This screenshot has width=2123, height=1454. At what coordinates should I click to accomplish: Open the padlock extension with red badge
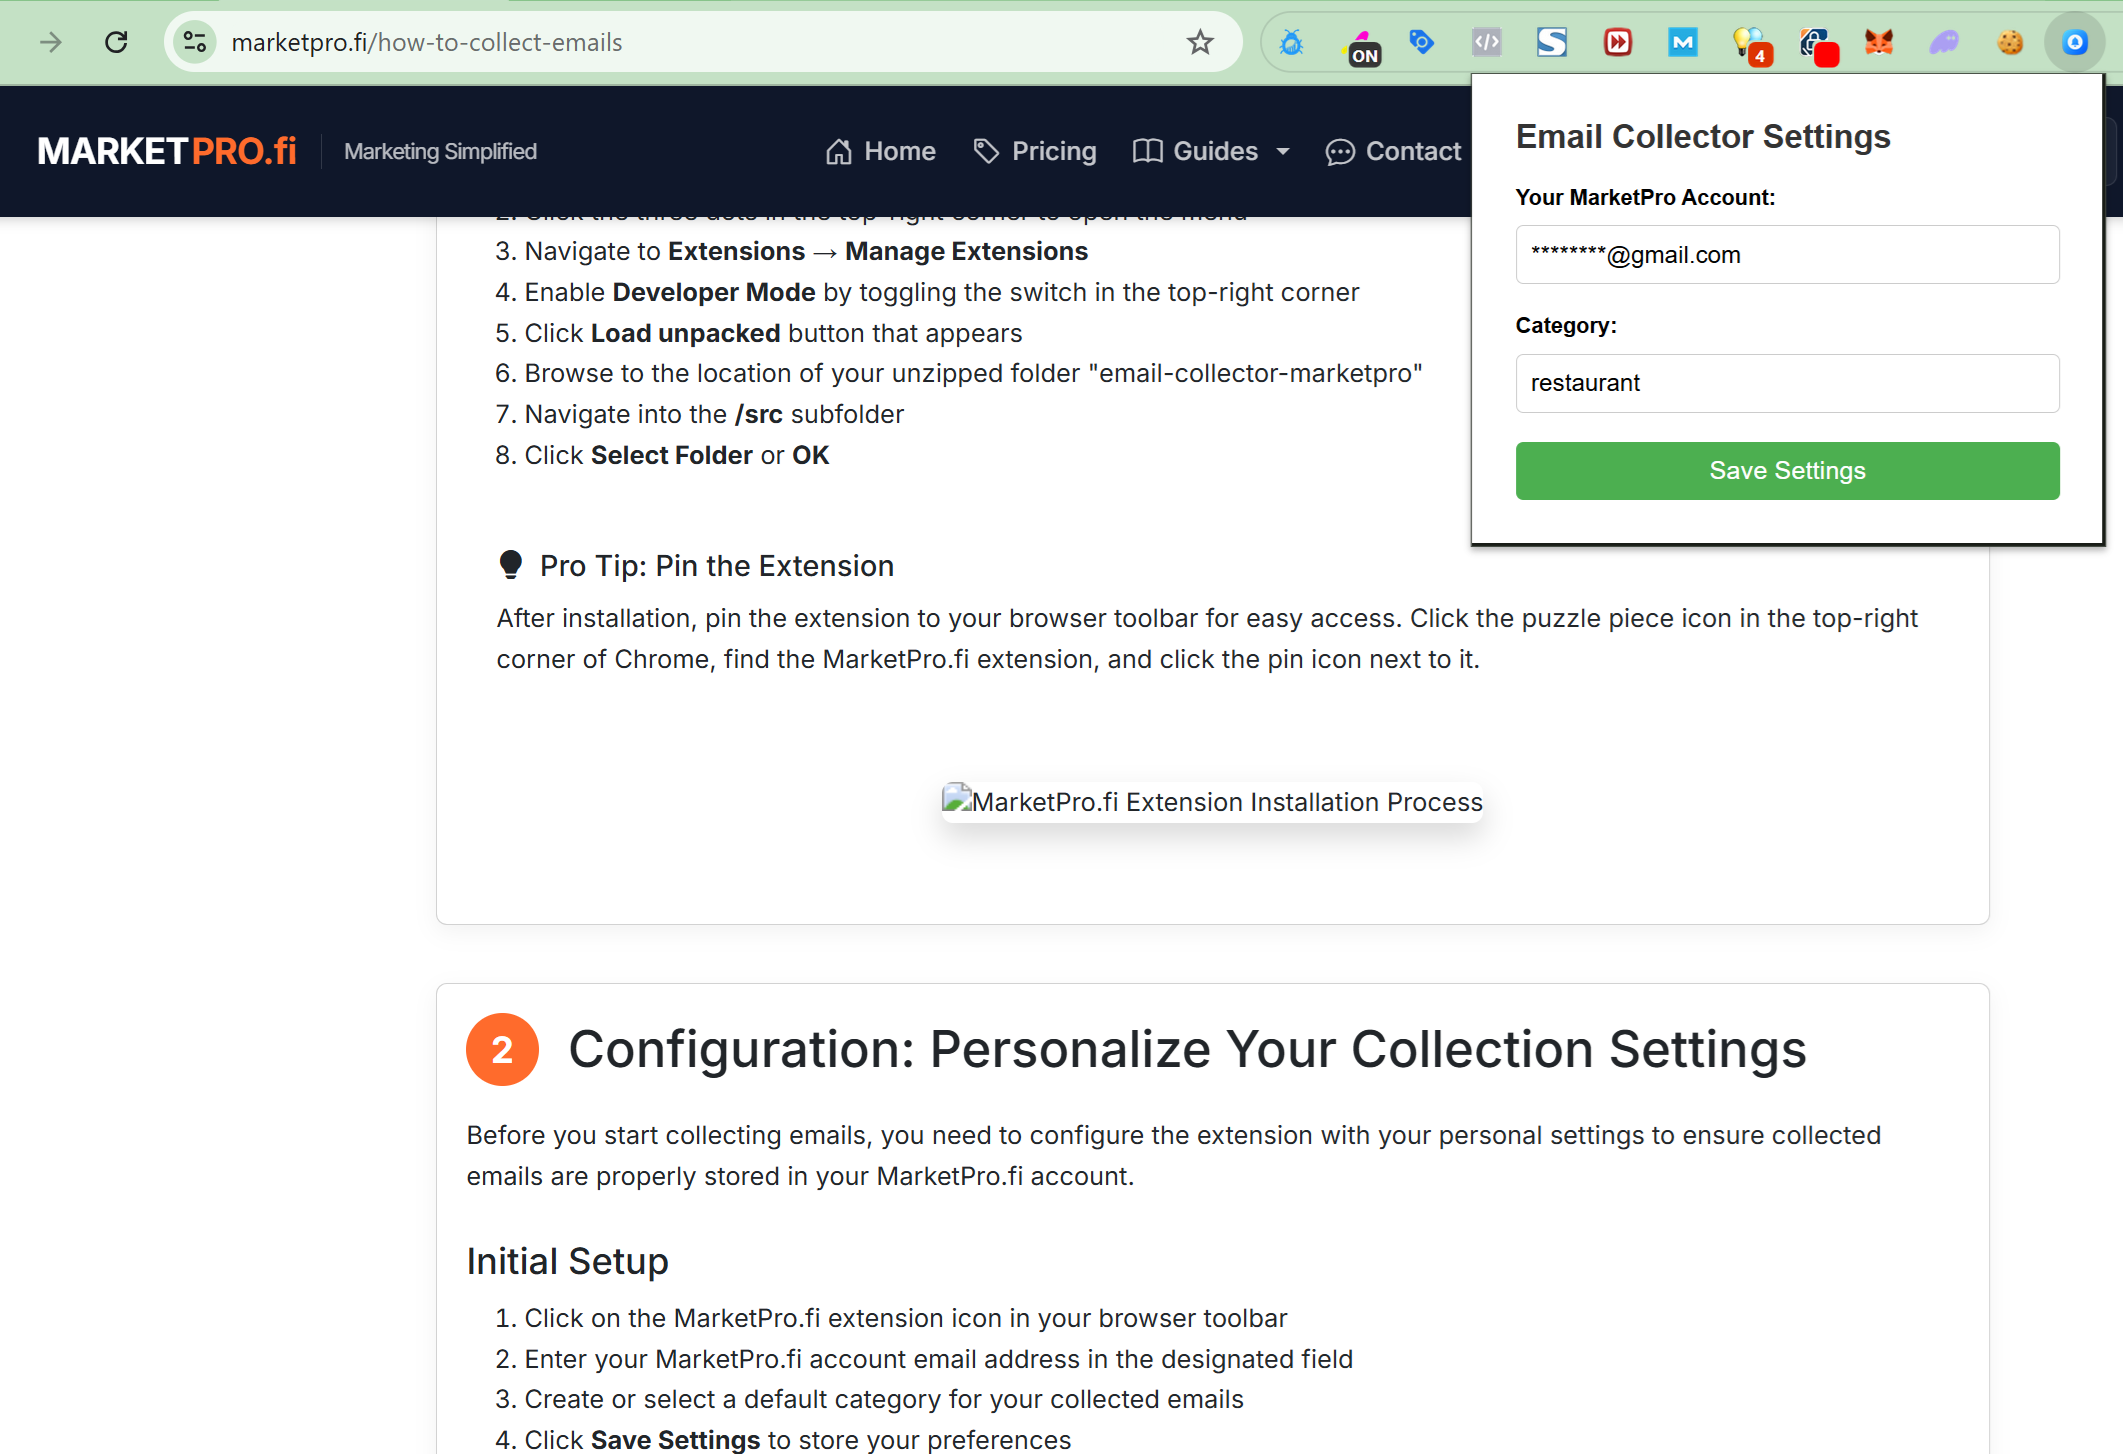1817,45
